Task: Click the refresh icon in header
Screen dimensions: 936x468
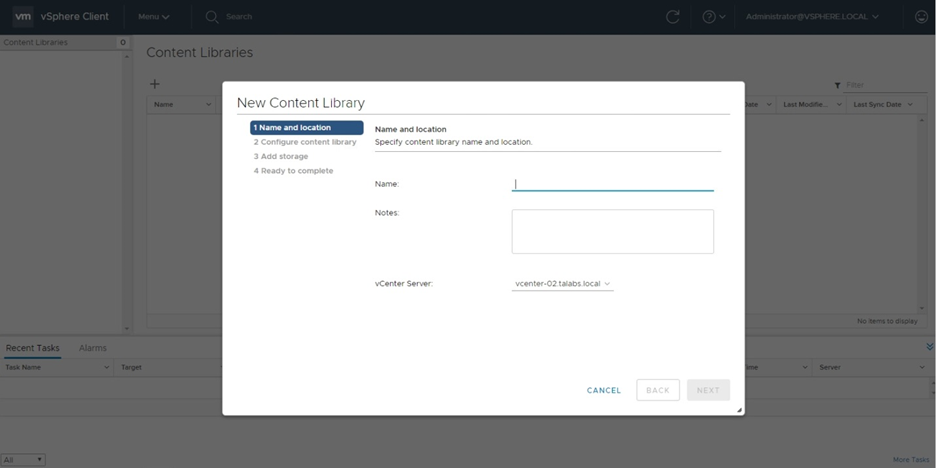Action: tap(673, 17)
